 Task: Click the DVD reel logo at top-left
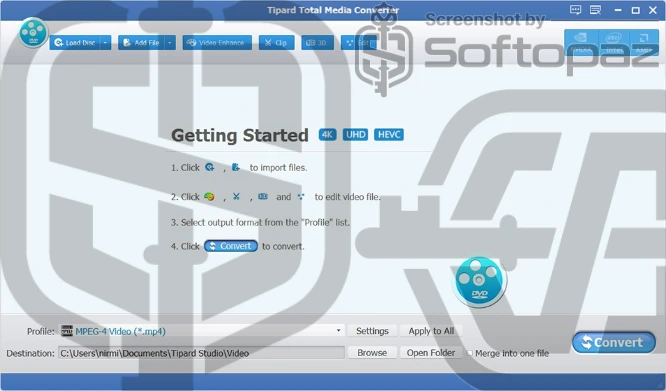point(33,32)
